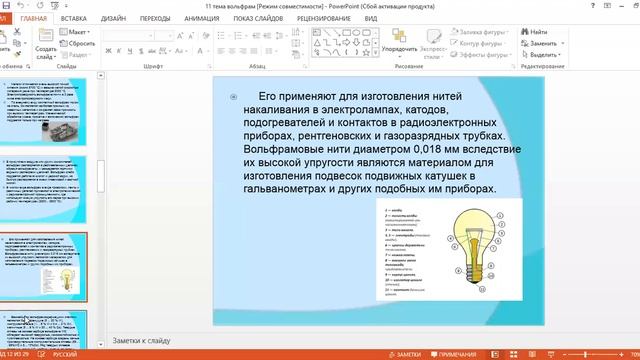This screenshot has width=640, height=360.
Task: Toggle bulleted list formatting
Action: pos(222,36)
